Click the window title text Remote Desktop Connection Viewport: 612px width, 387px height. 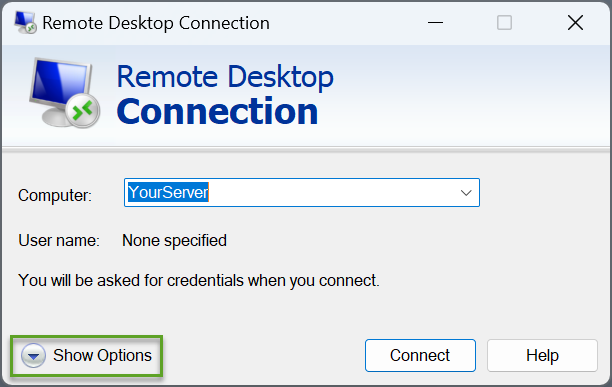tap(156, 23)
